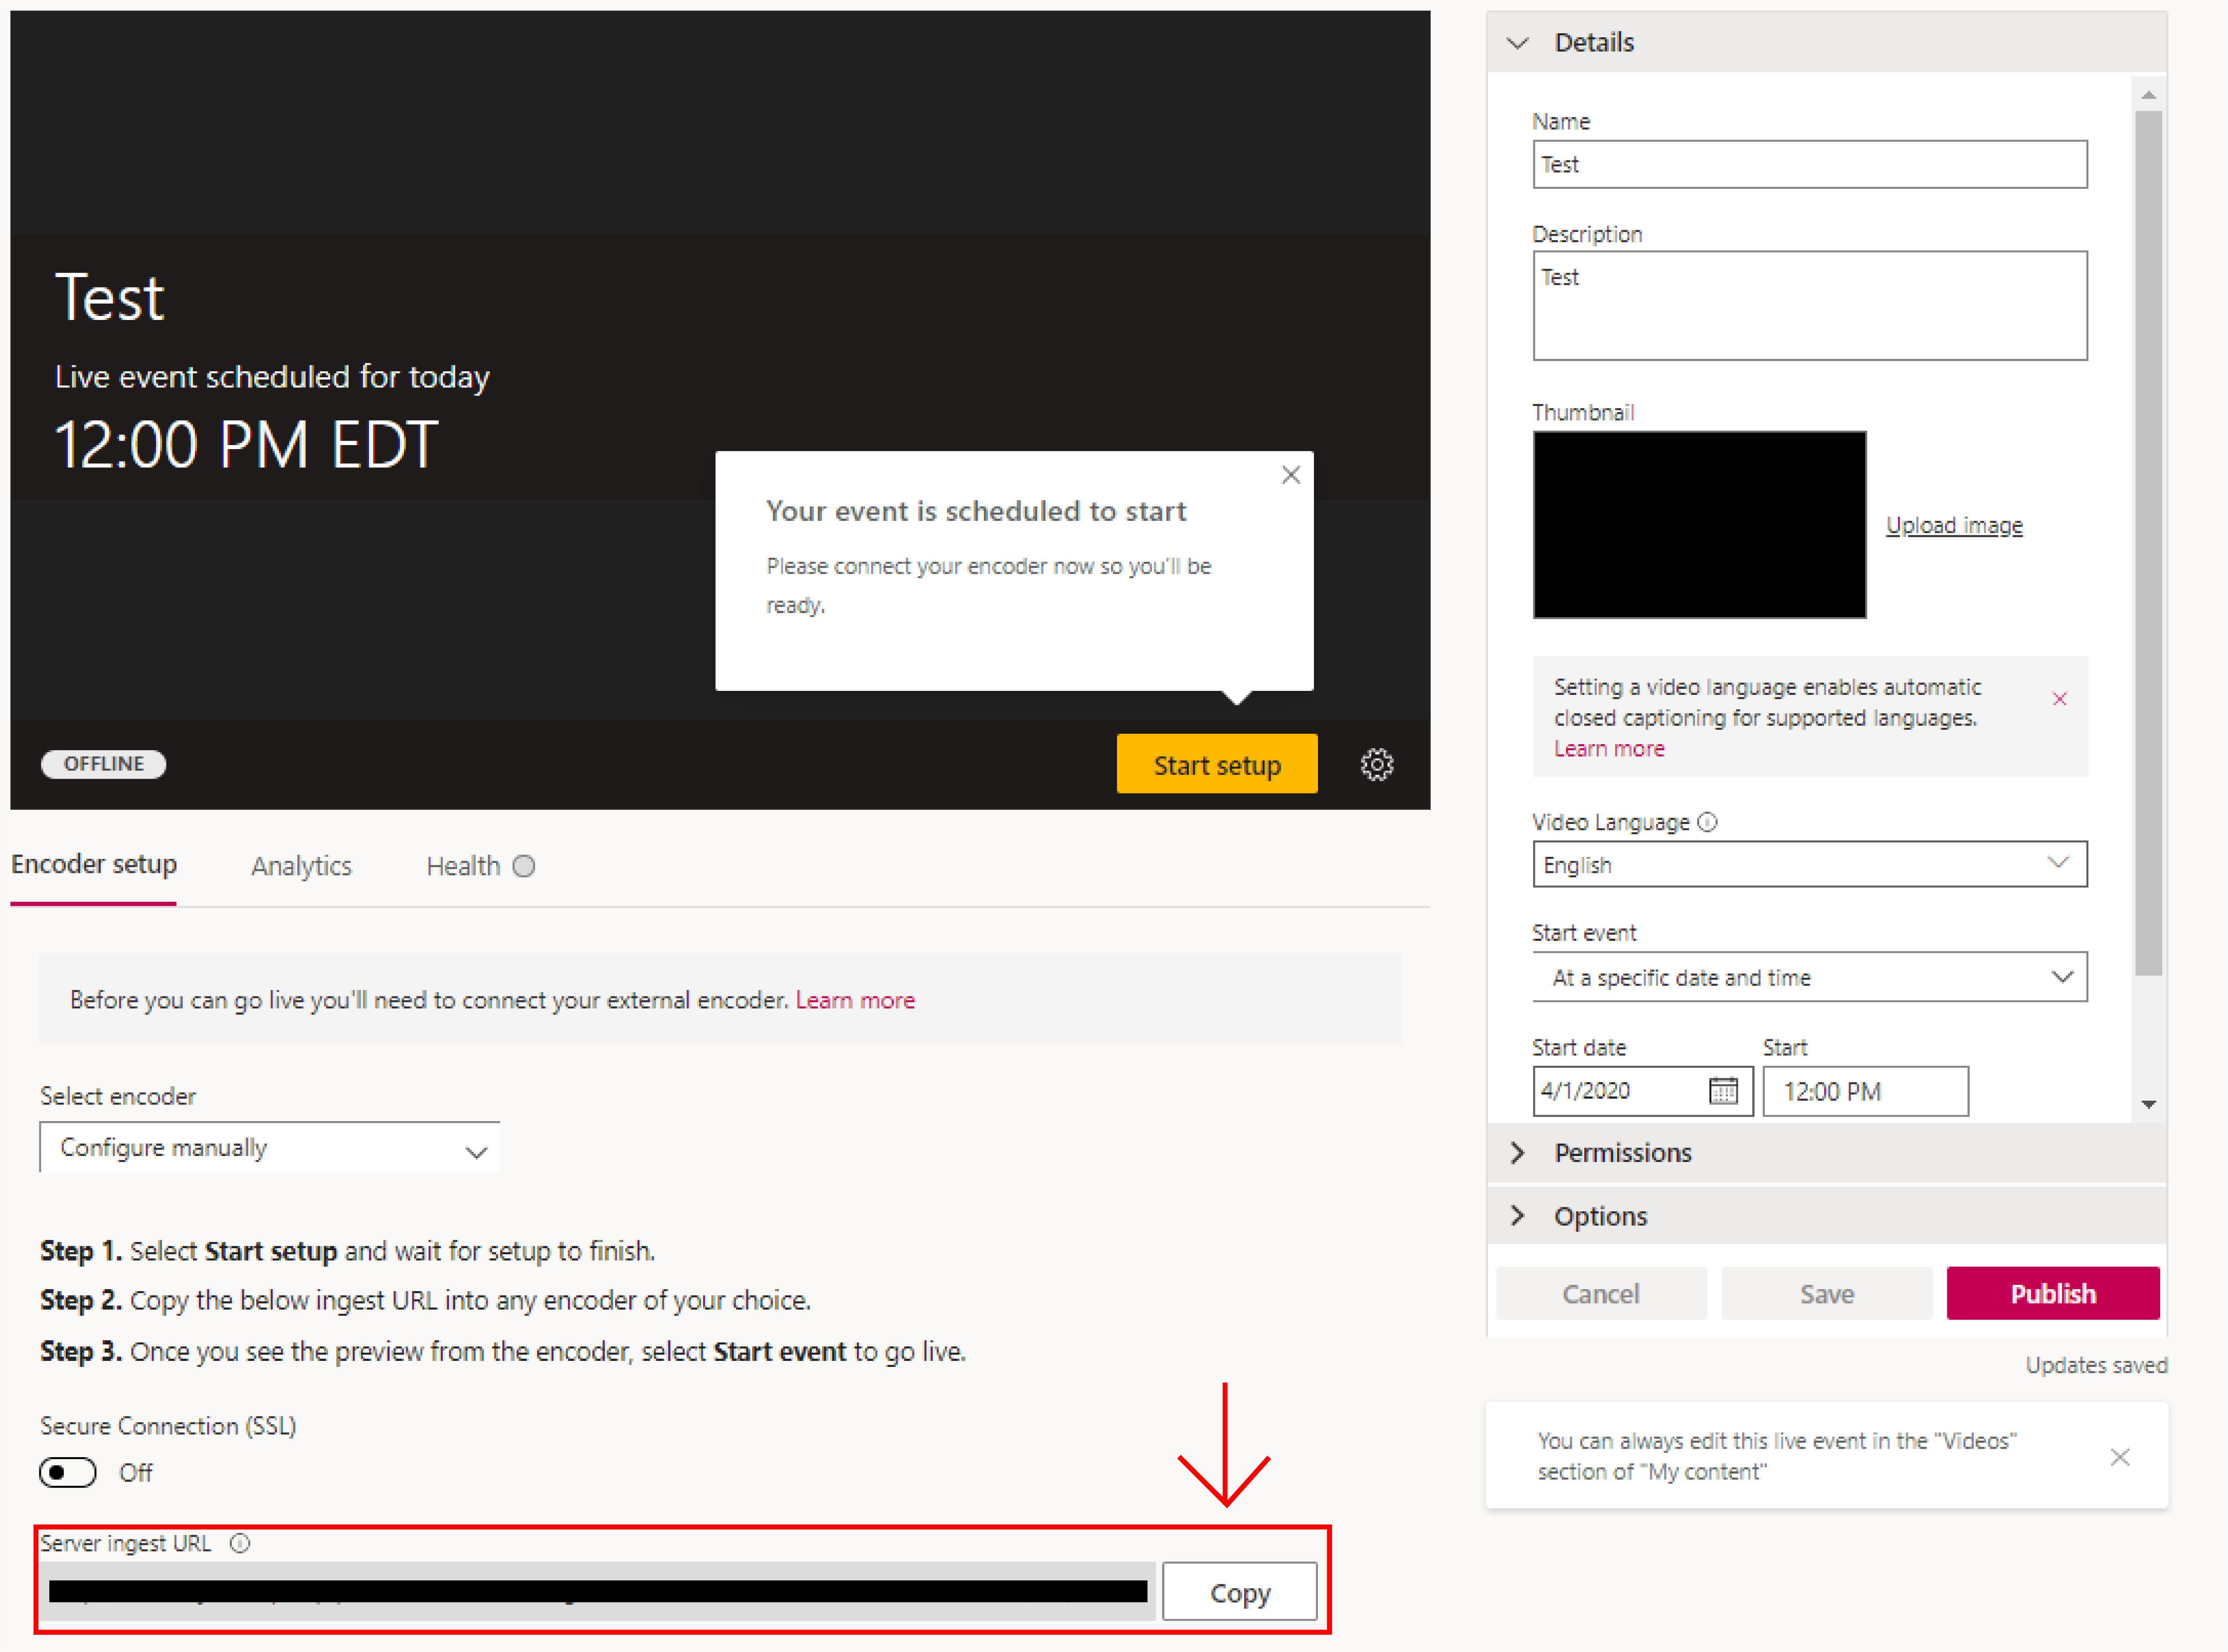2228x1652 pixels.
Task: Follow Learn more link about external encoder
Action: pyautogui.click(x=855, y=1000)
